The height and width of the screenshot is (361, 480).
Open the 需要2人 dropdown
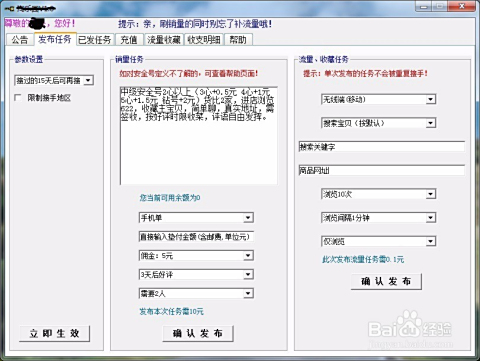[248, 293]
